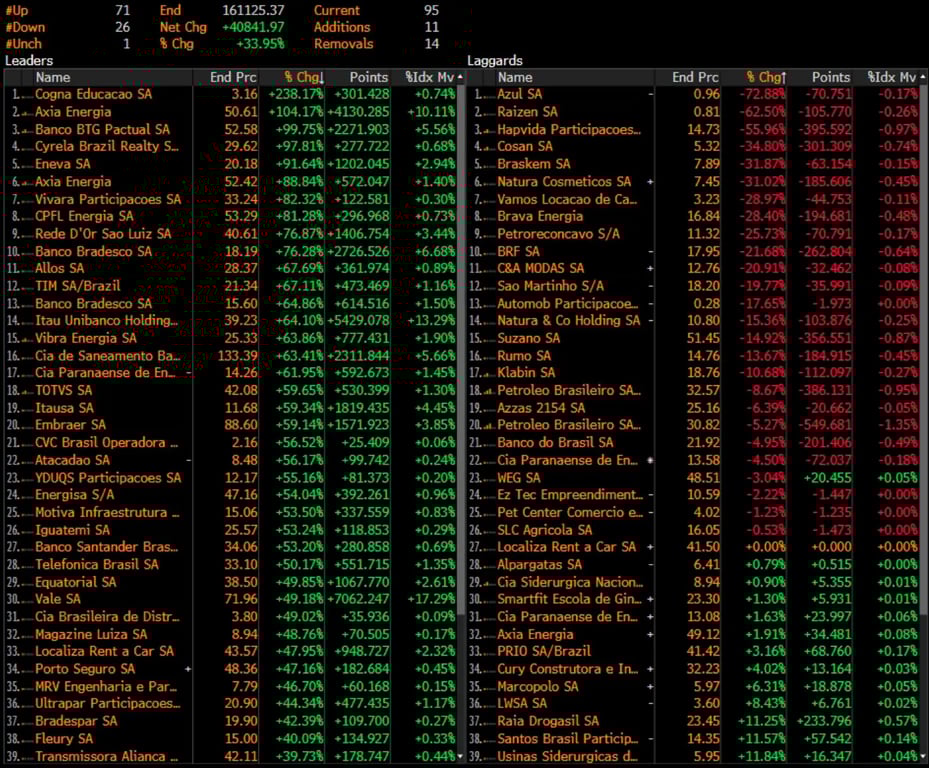Click the Laggards table scroll-down arrow
This screenshot has width=929, height=768.
[922, 757]
